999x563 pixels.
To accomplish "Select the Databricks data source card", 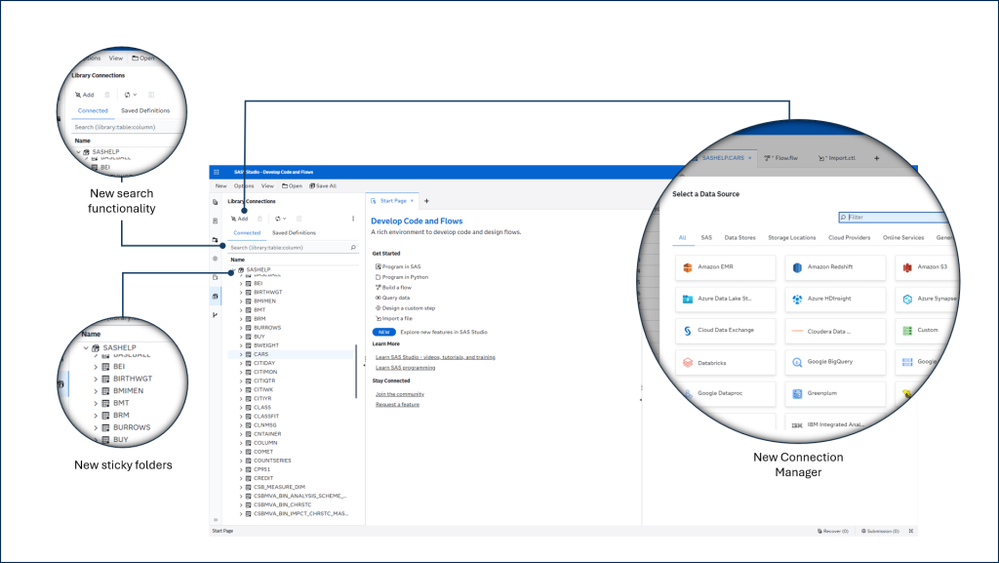I will (725, 362).
